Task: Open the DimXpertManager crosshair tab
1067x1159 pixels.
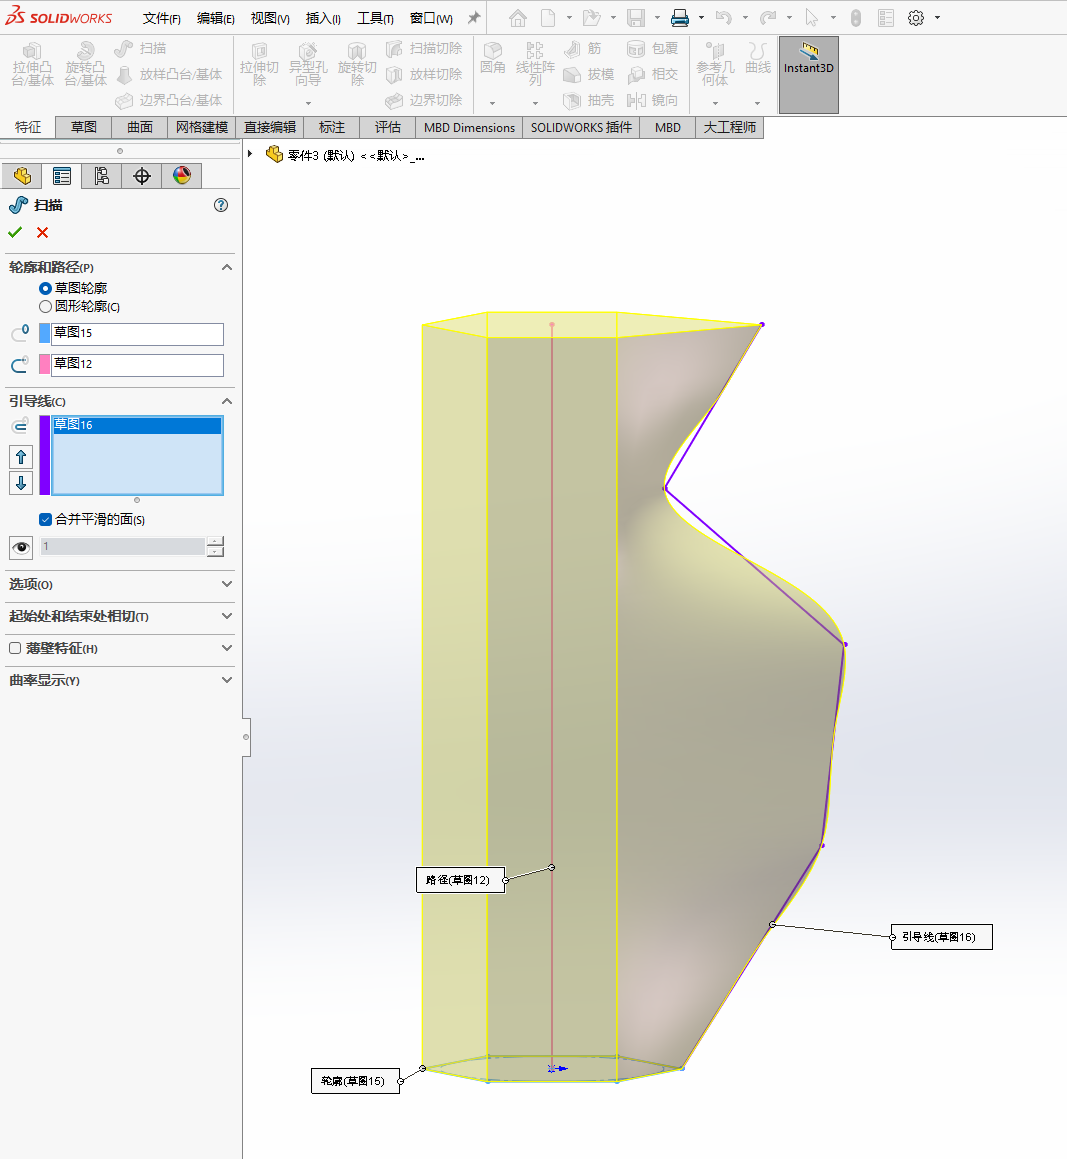Action: (x=142, y=176)
